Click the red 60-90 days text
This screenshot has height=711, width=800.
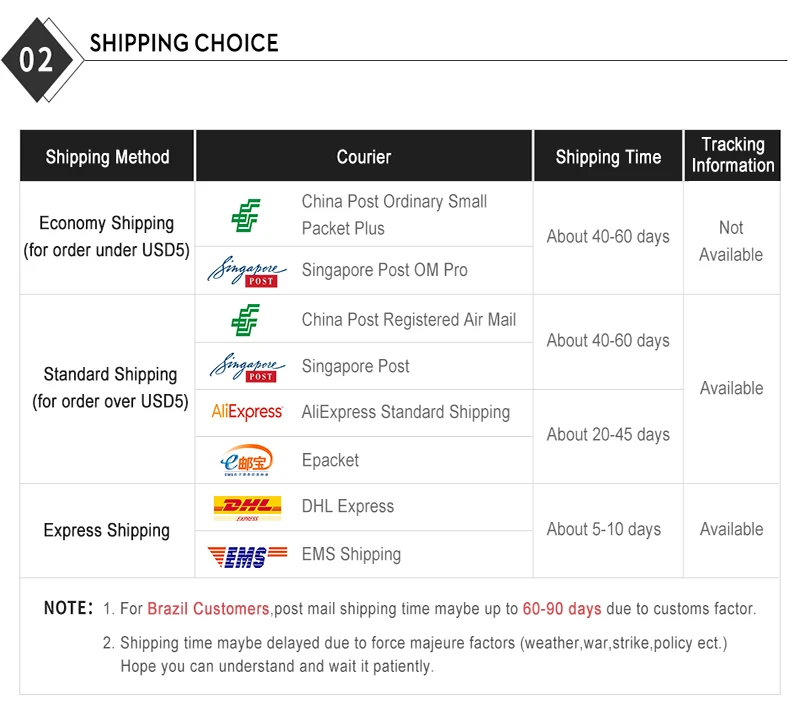561,608
